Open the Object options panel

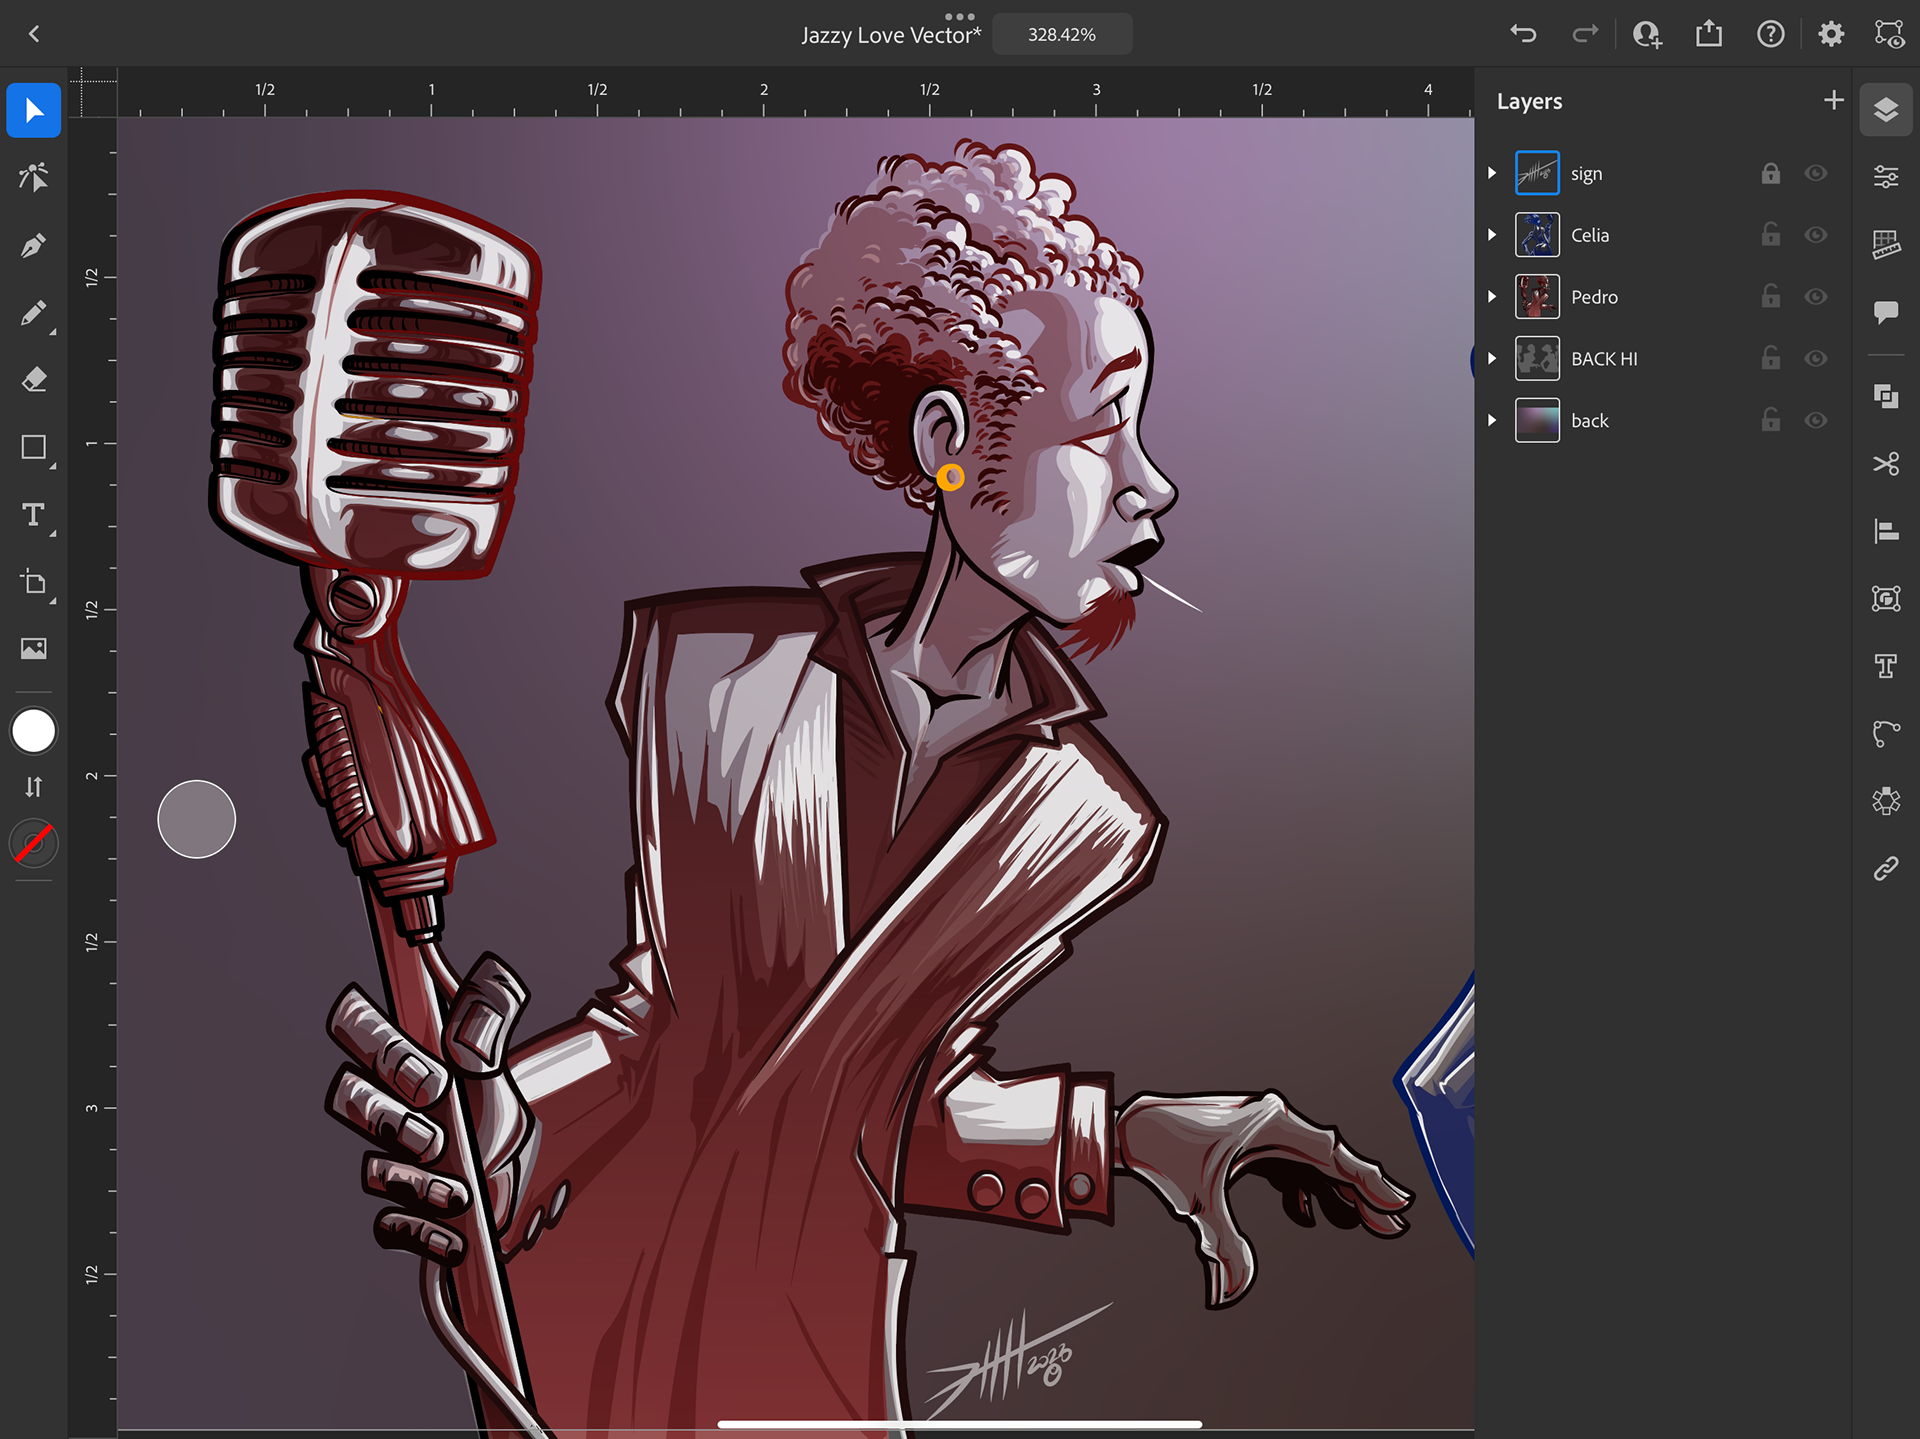(1886, 599)
